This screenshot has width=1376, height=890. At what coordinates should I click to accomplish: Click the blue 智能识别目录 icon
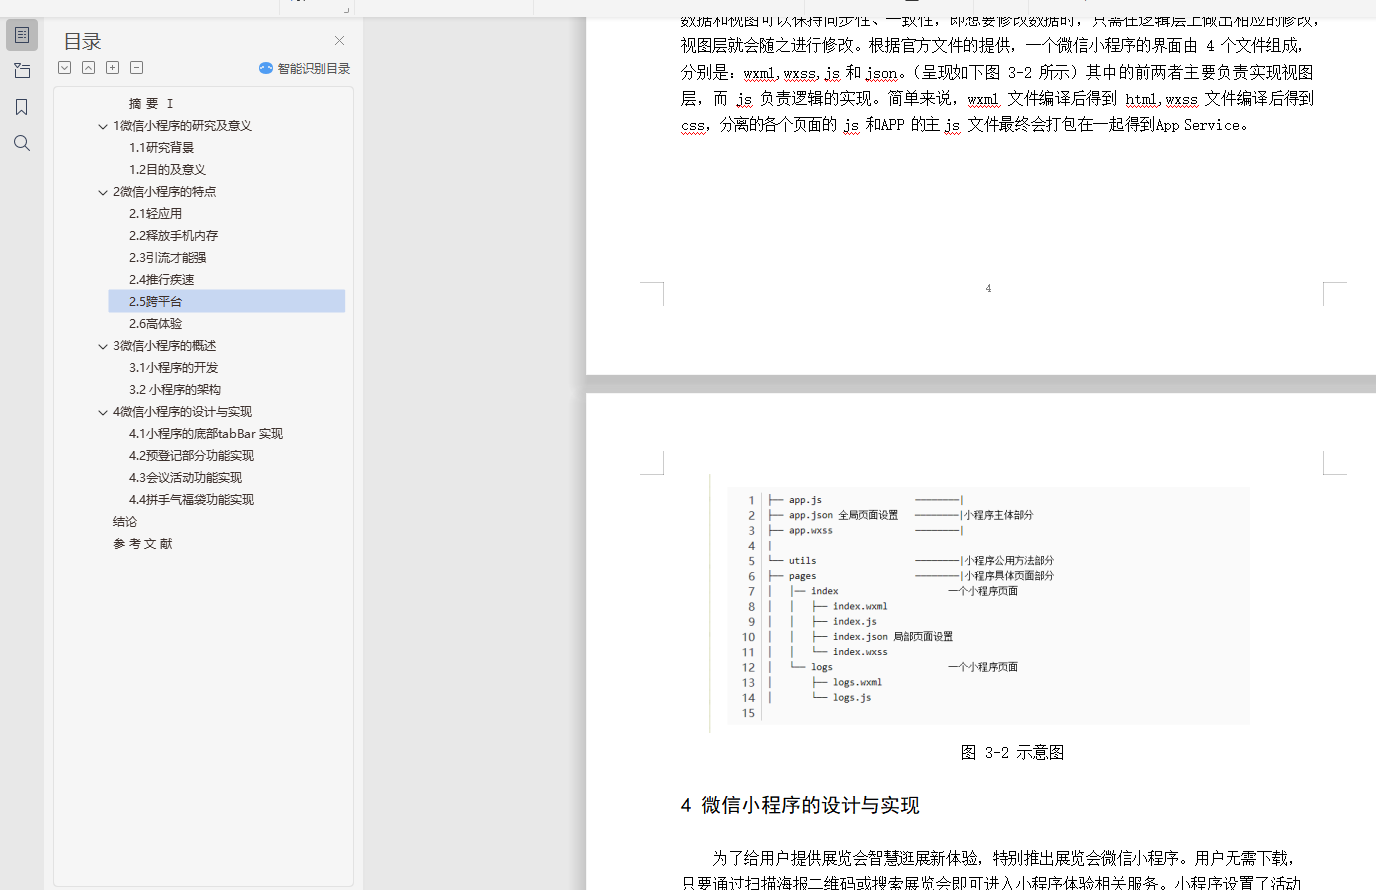pos(266,68)
